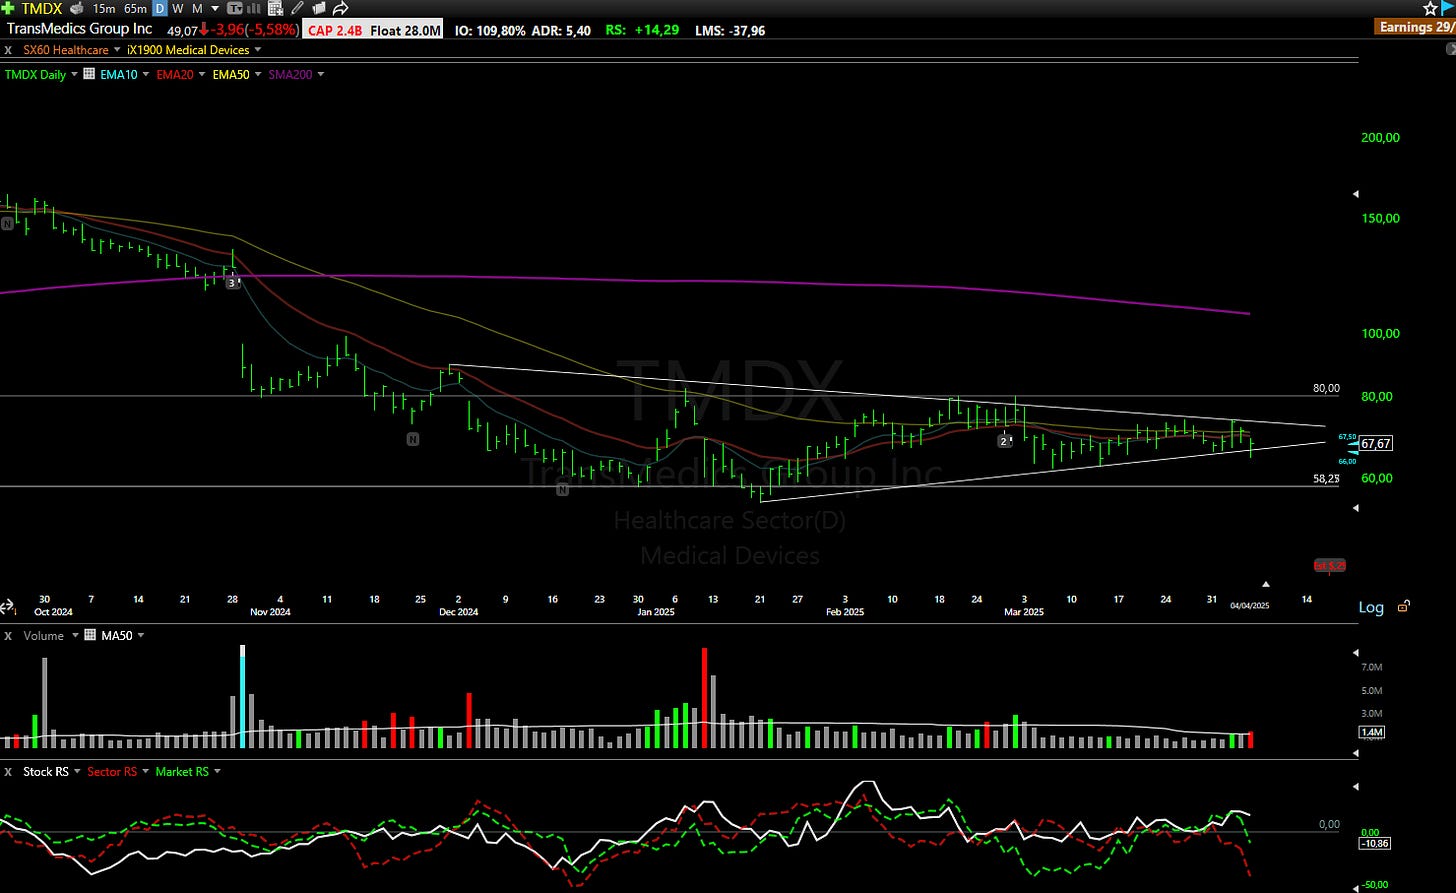Open the Sector RS dropdown arrow
The width and height of the screenshot is (1456, 893).
pyautogui.click(x=146, y=772)
